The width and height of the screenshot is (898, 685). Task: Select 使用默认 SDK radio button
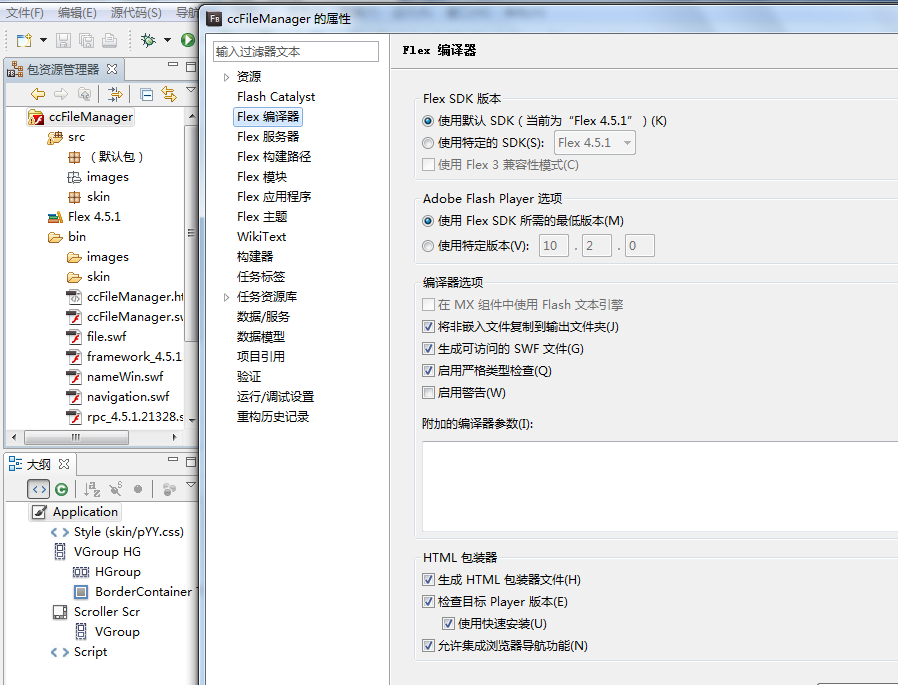pyautogui.click(x=428, y=121)
